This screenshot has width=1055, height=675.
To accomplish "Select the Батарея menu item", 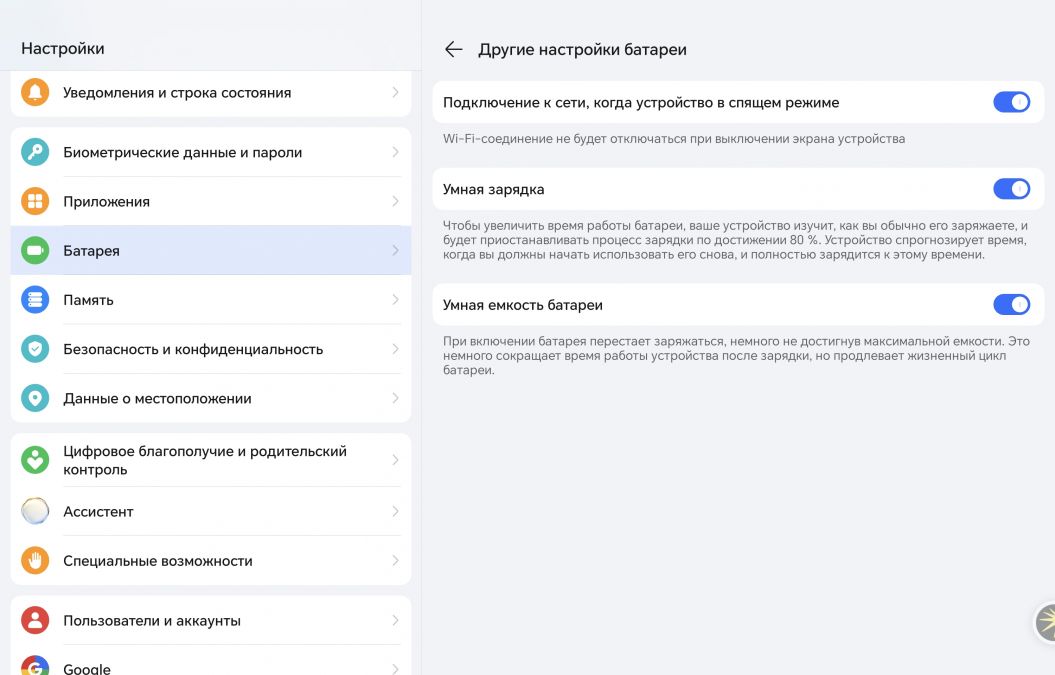I will coord(211,250).
